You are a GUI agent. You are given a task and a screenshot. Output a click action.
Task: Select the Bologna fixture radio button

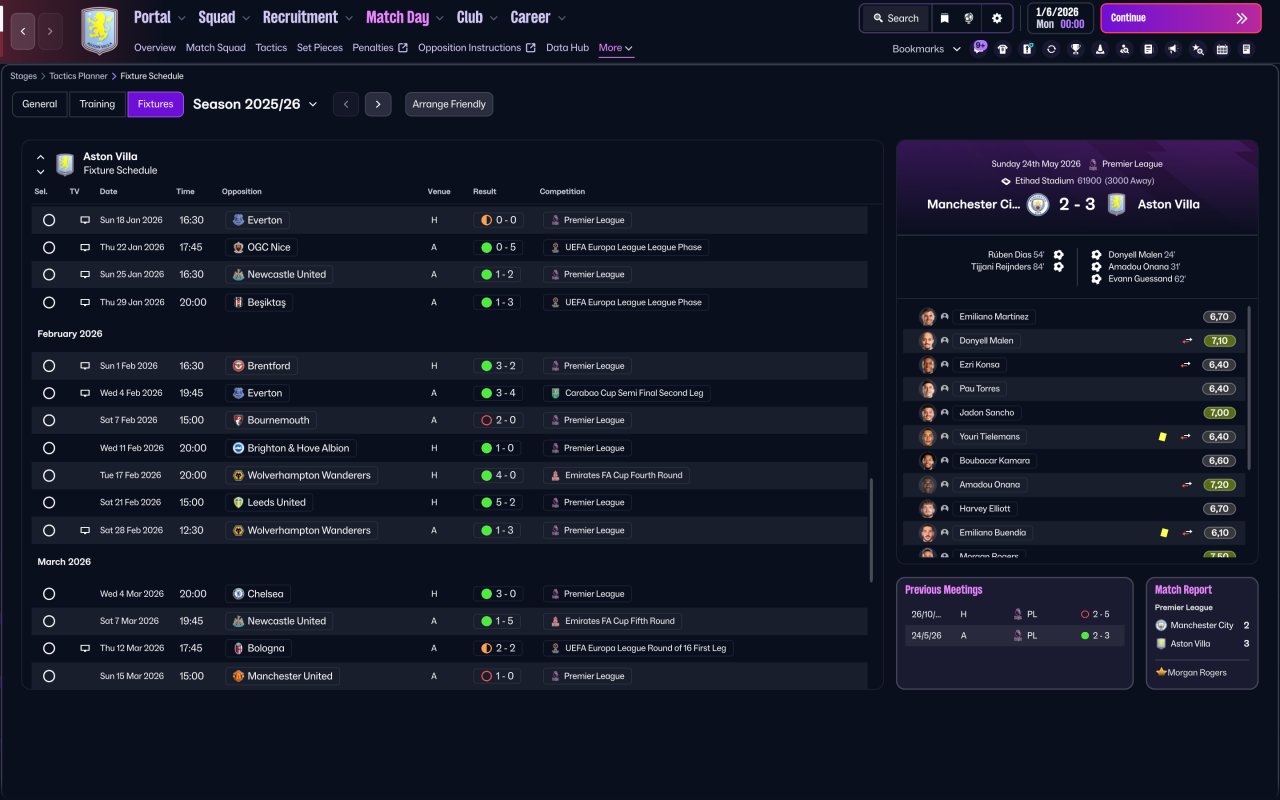click(x=49, y=648)
